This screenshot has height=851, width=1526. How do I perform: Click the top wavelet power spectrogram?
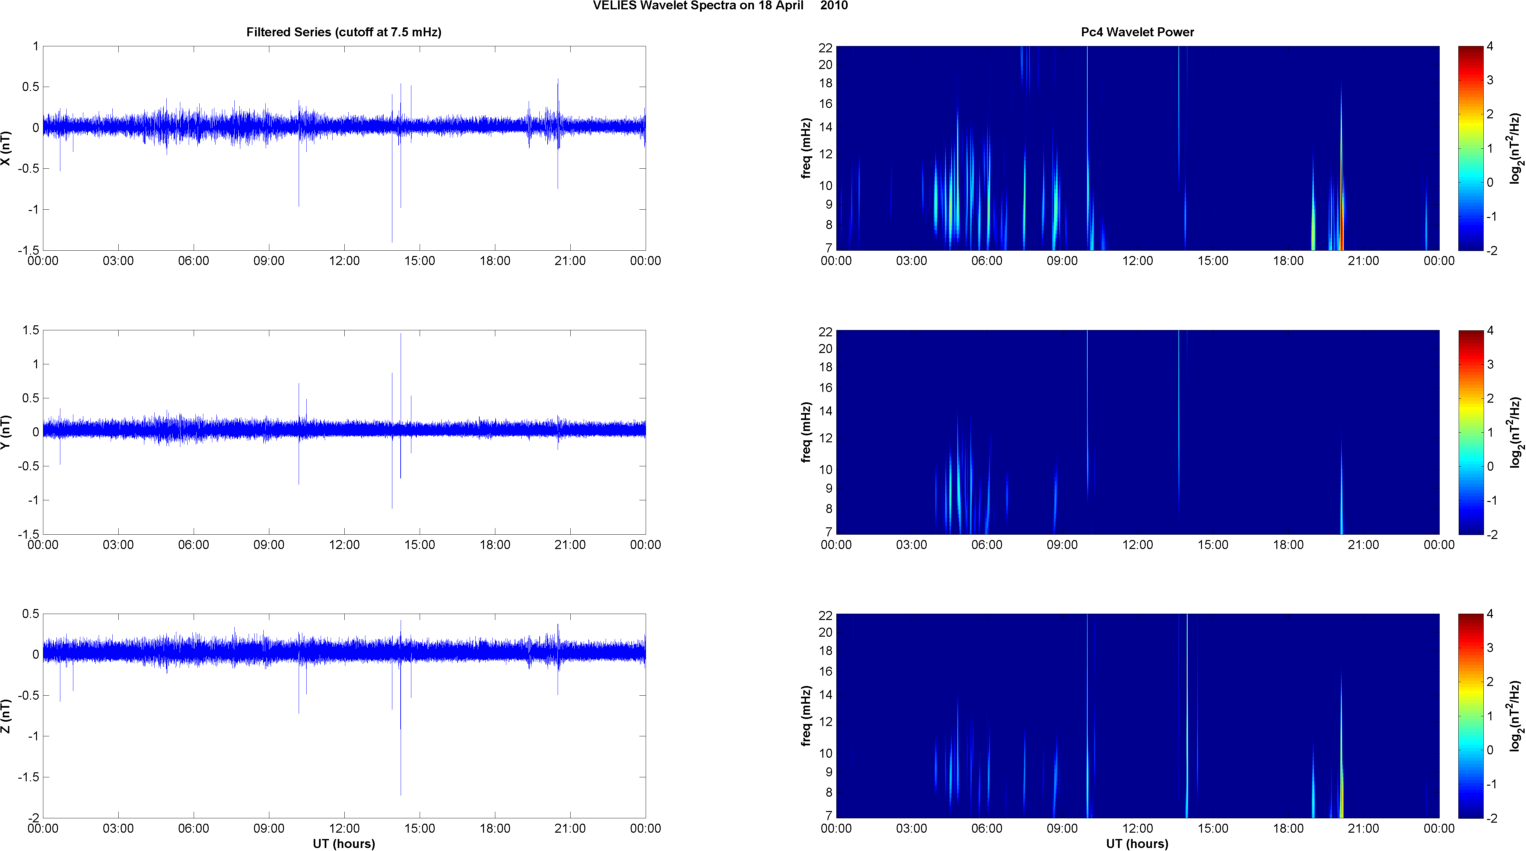pyautogui.click(x=1137, y=148)
